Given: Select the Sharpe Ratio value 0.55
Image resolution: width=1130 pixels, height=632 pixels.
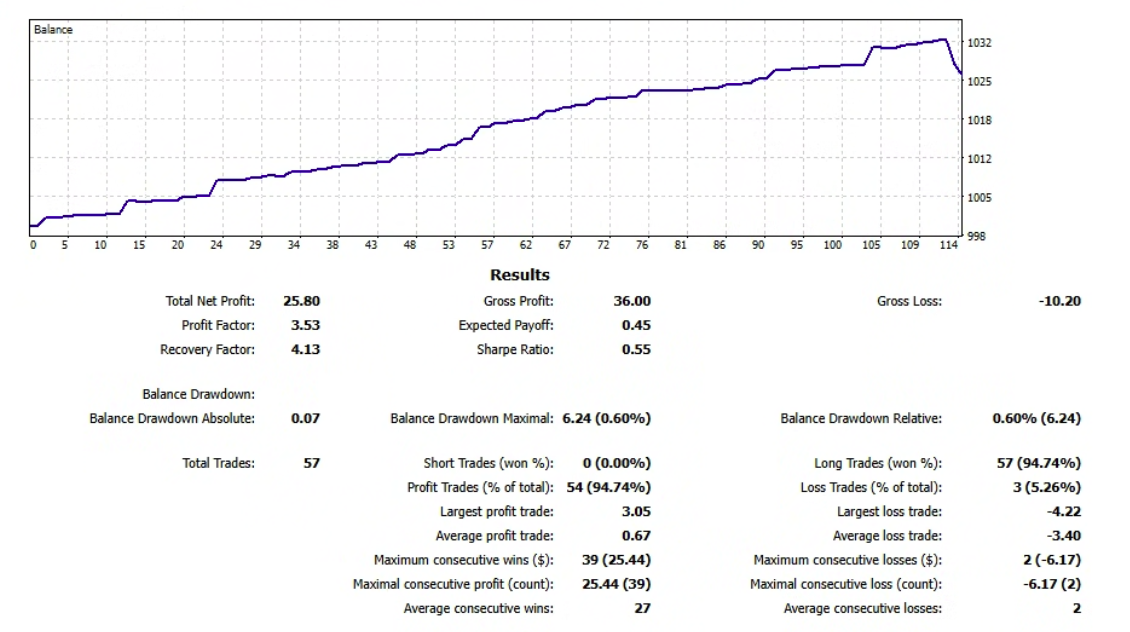Looking at the screenshot, I should (635, 350).
